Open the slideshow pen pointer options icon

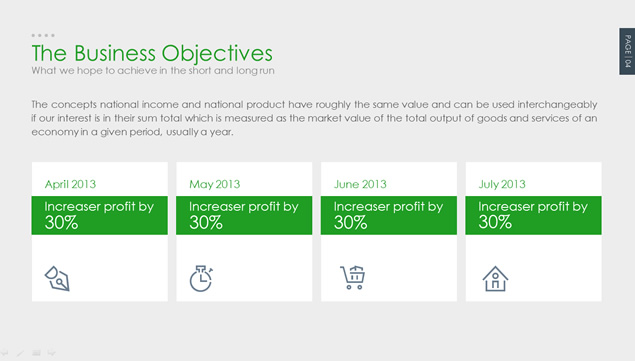click(x=20, y=353)
